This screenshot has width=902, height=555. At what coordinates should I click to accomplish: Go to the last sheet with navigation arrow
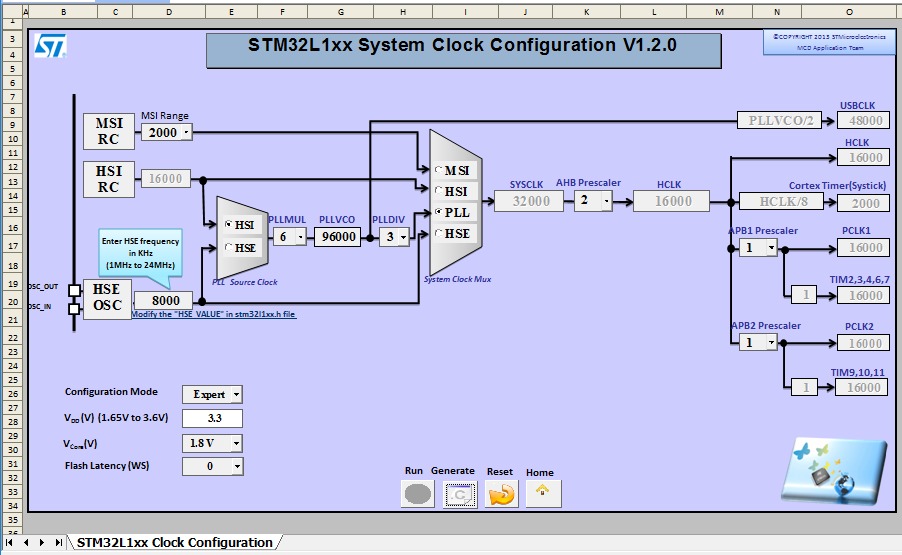pyautogui.click(x=58, y=543)
